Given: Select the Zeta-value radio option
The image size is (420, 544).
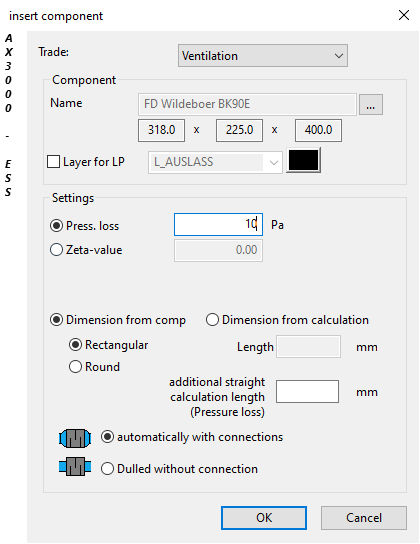Looking at the screenshot, I should [56, 250].
